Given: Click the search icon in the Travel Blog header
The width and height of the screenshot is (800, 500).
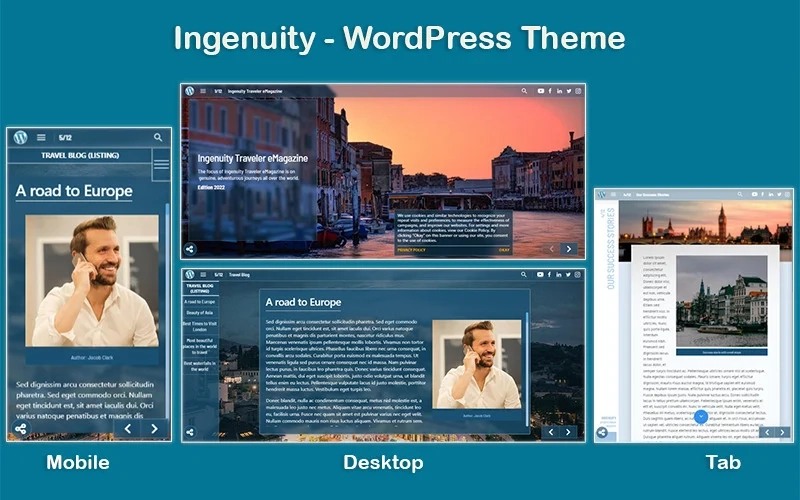Looking at the screenshot, I should tap(524, 274).
